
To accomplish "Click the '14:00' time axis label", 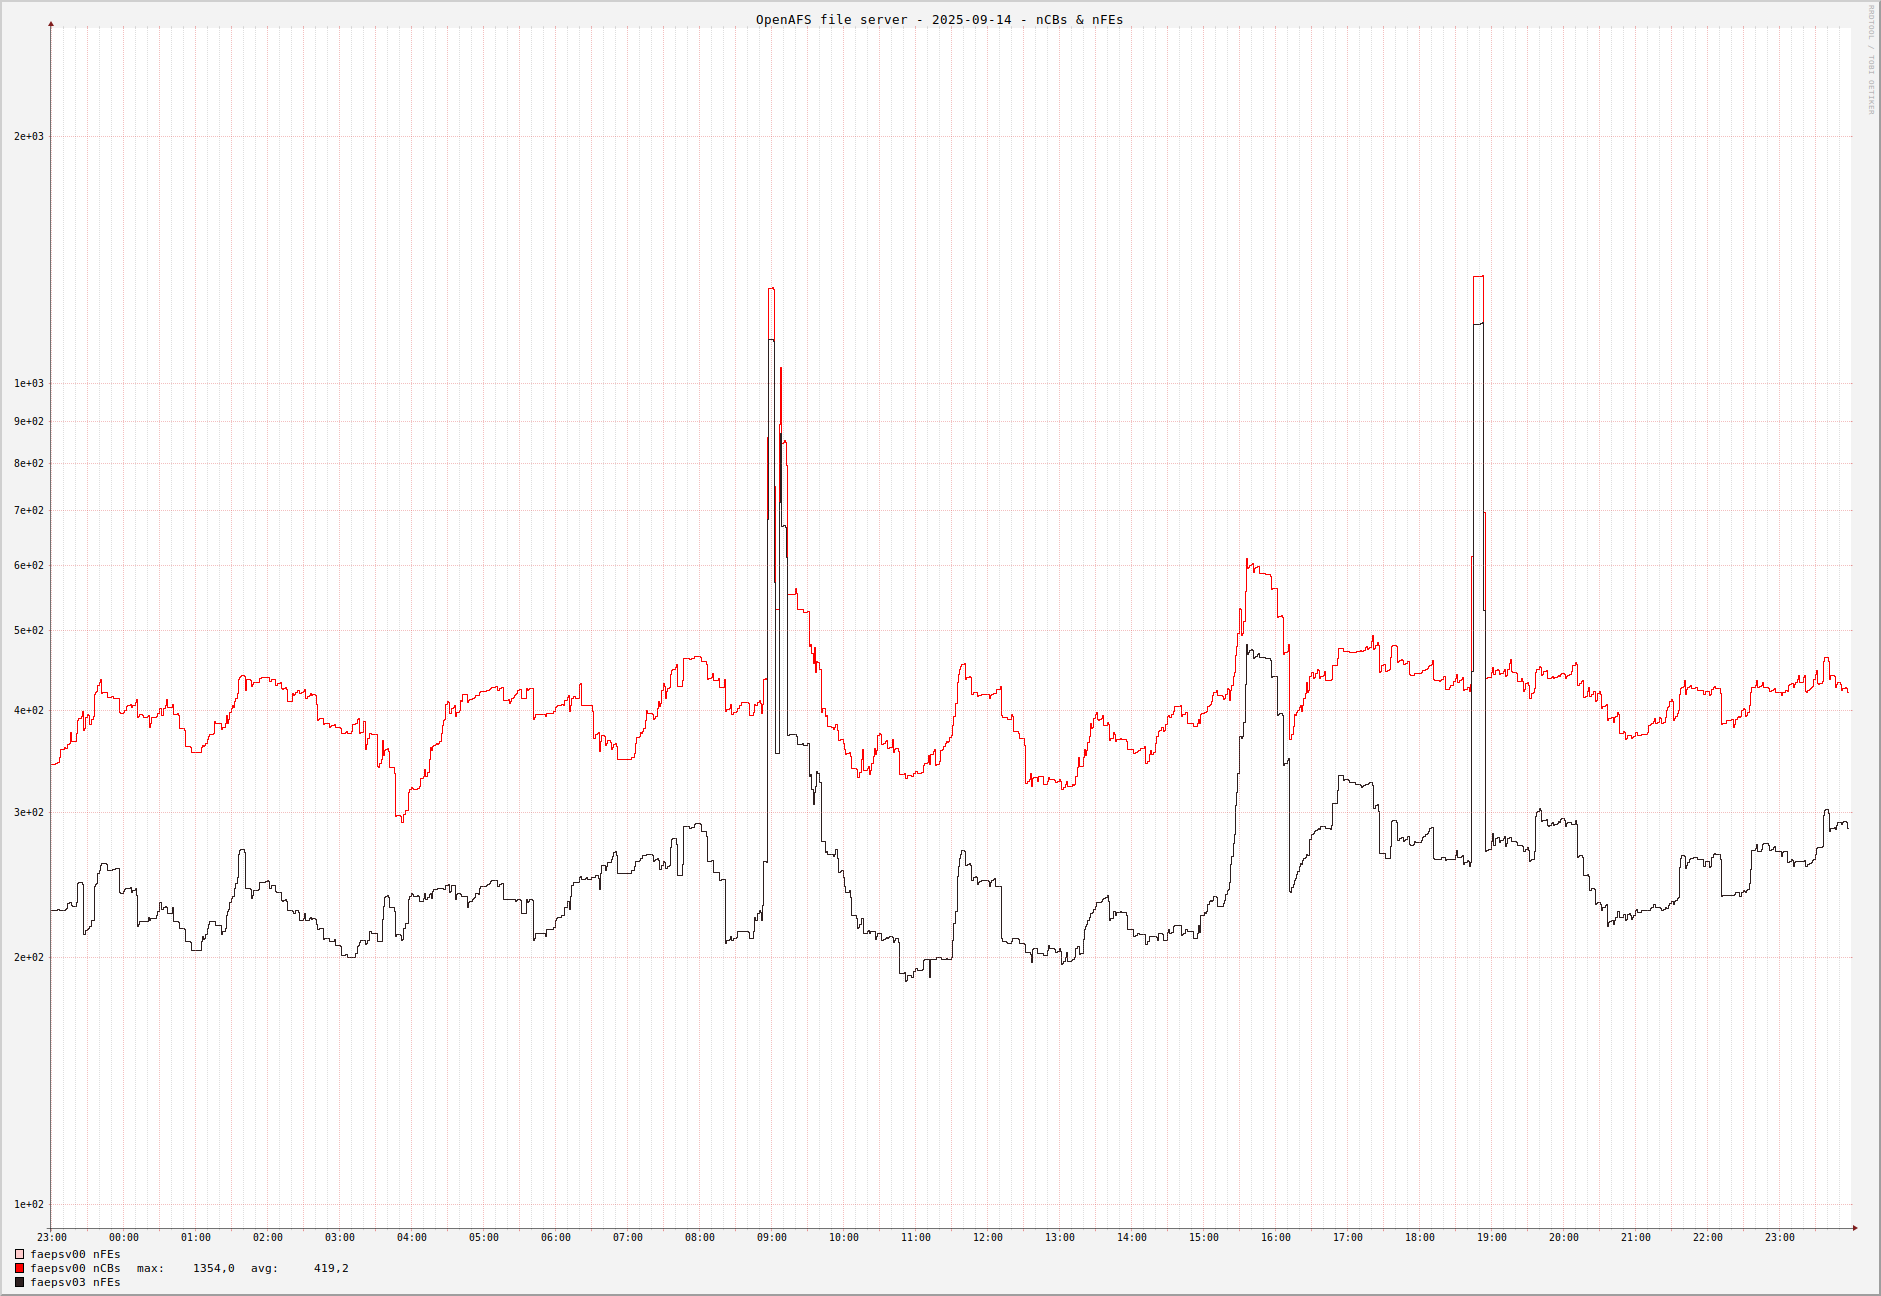I will (1132, 1237).
